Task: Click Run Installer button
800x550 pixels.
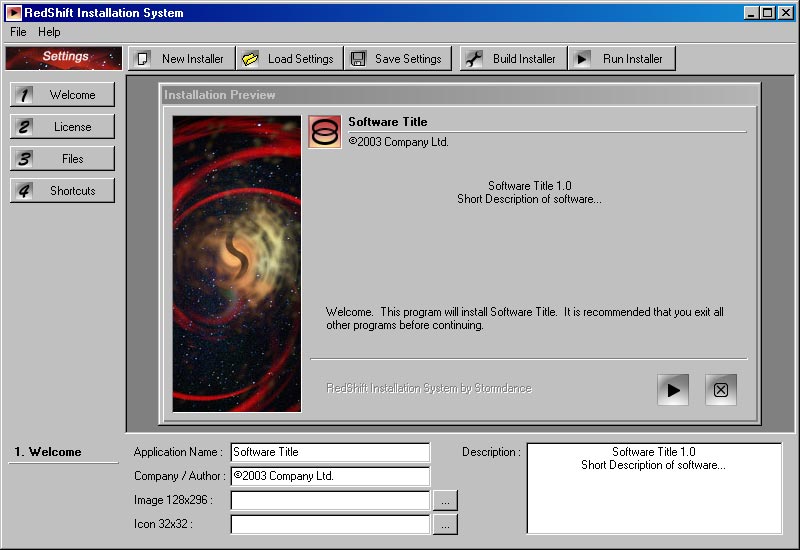Action: pyautogui.click(x=622, y=59)
